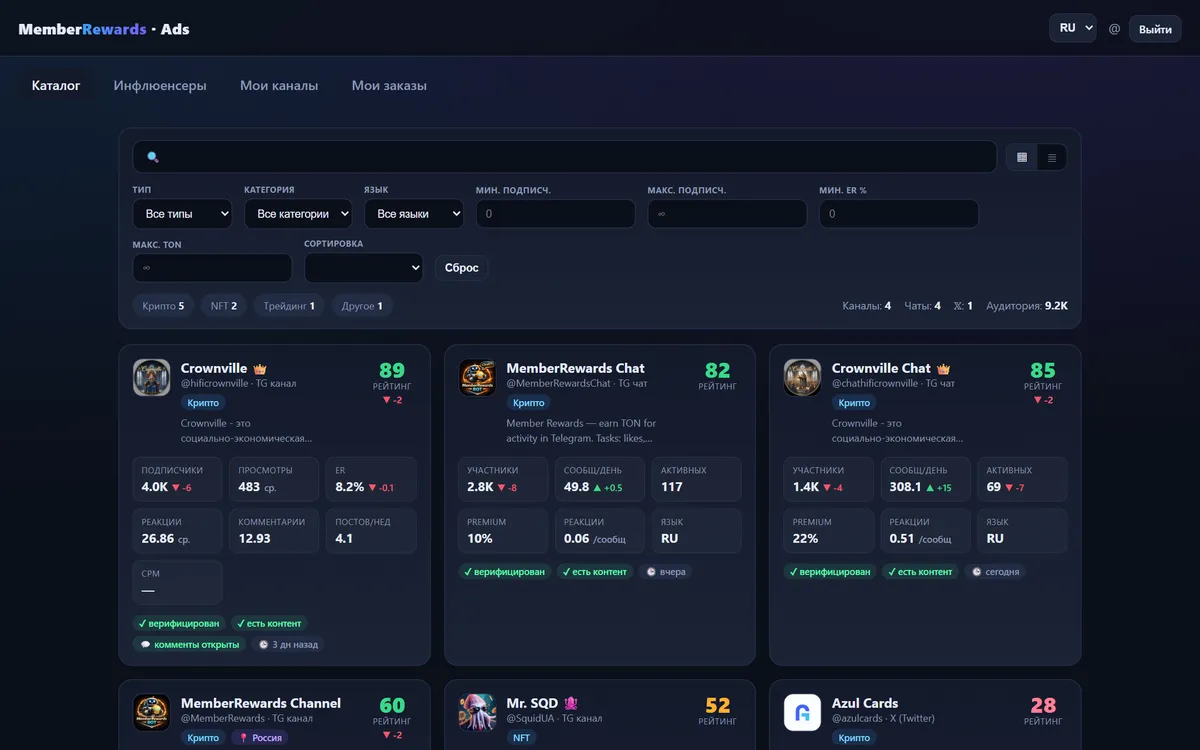Open the Сортировка dropdown
1200x750 pixels.
point(364,268)
